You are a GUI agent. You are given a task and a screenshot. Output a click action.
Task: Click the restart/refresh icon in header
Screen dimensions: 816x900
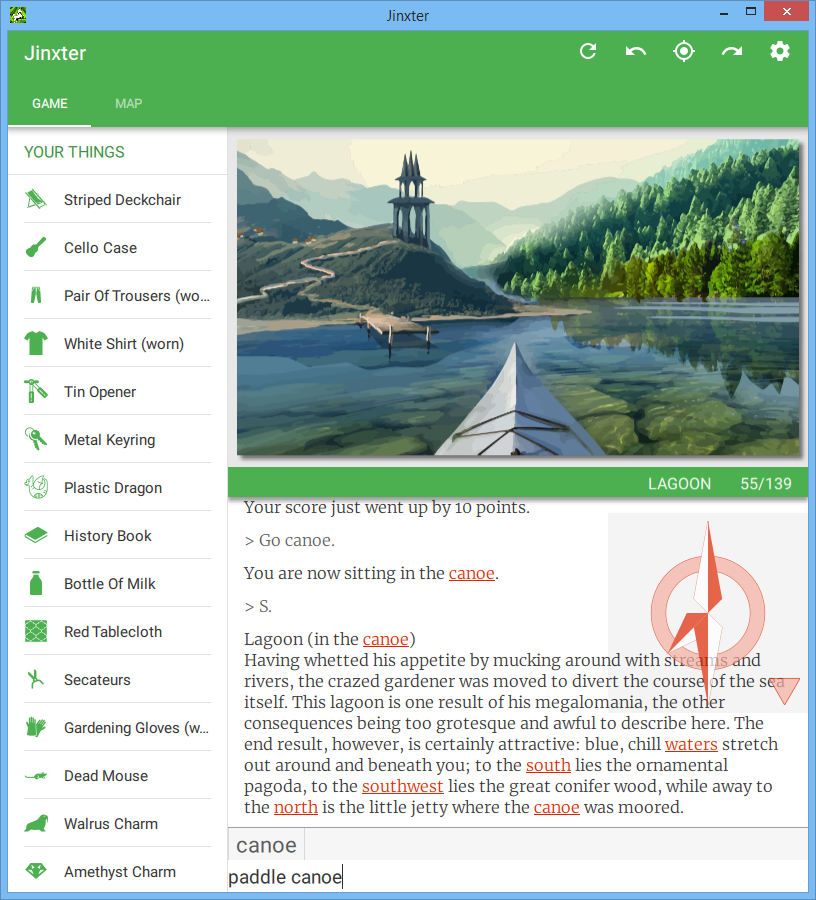coord(588,52)
